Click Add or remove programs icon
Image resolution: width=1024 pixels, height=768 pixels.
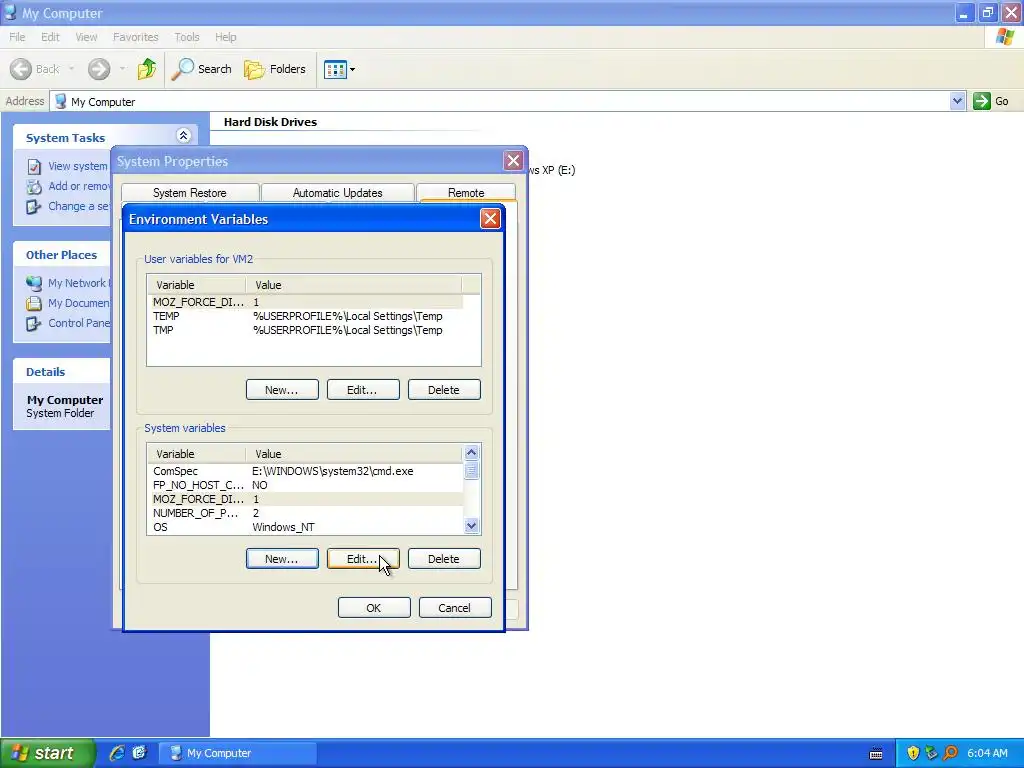pos(34,187)
